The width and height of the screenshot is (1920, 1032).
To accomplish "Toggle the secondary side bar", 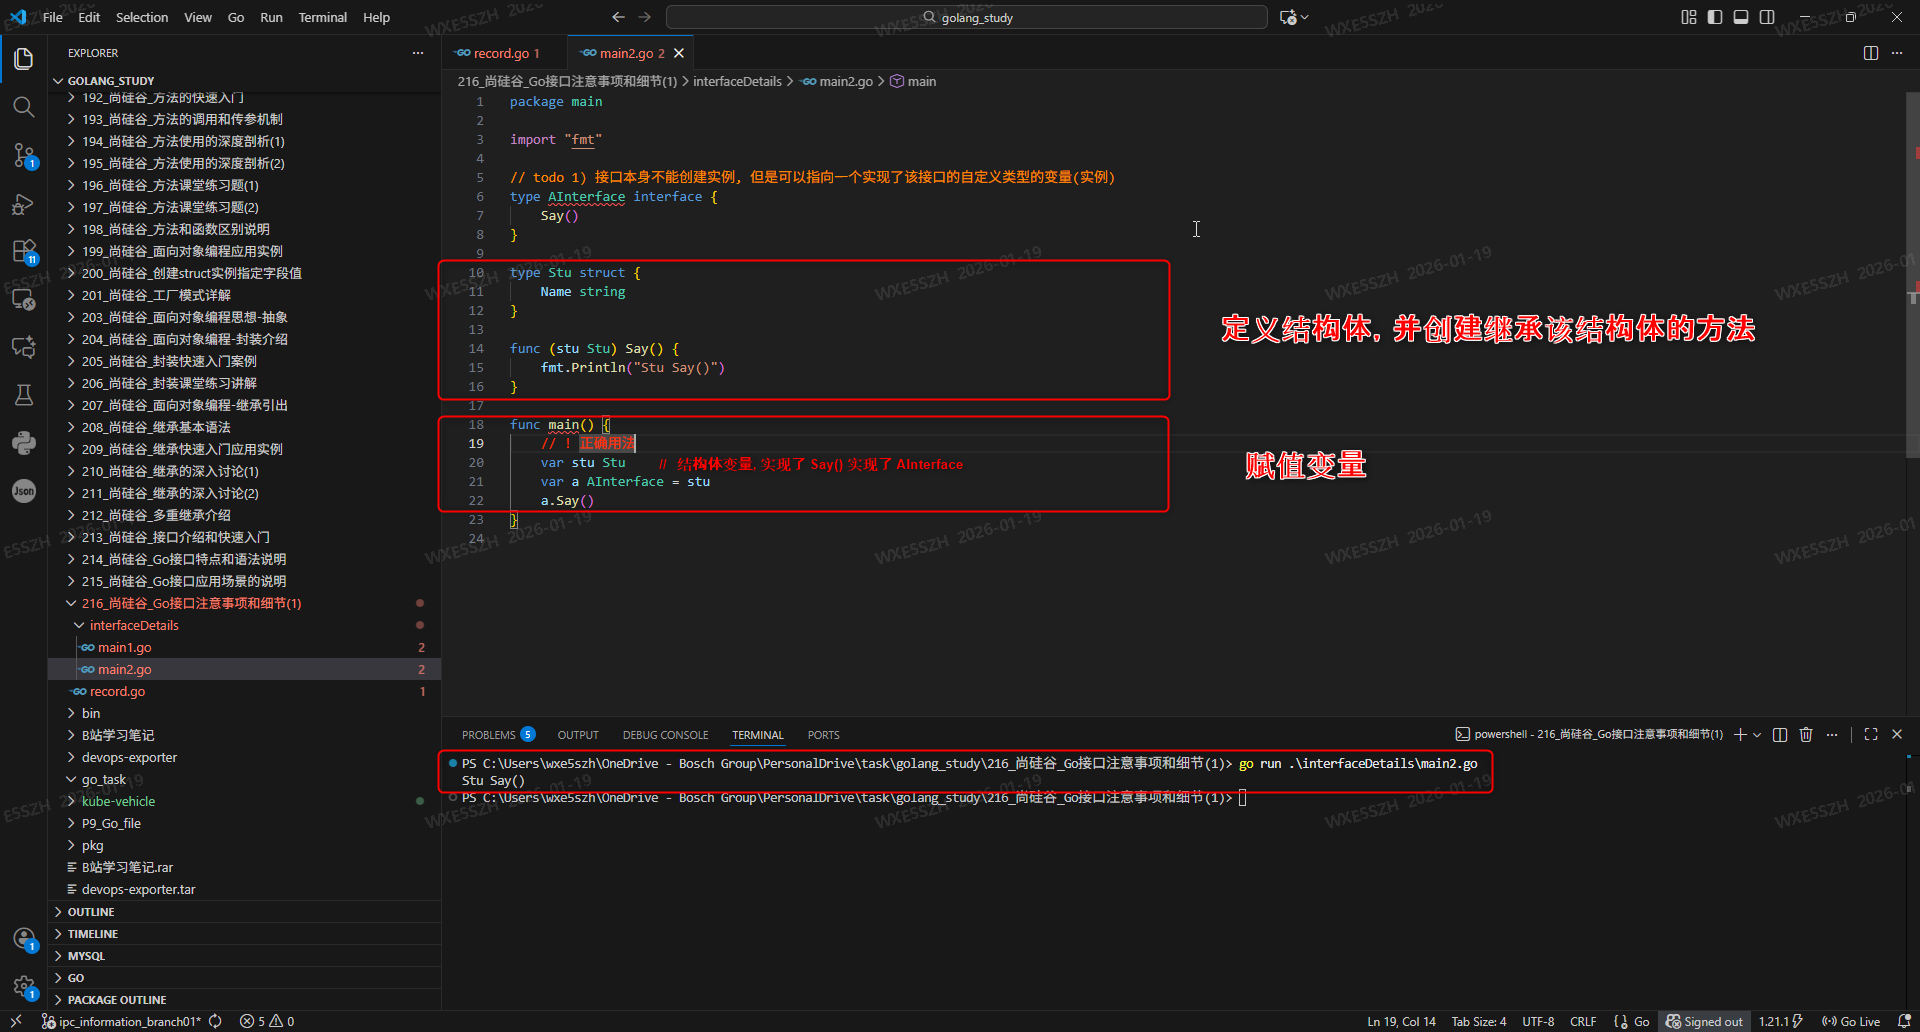I will pos(1767,17).
